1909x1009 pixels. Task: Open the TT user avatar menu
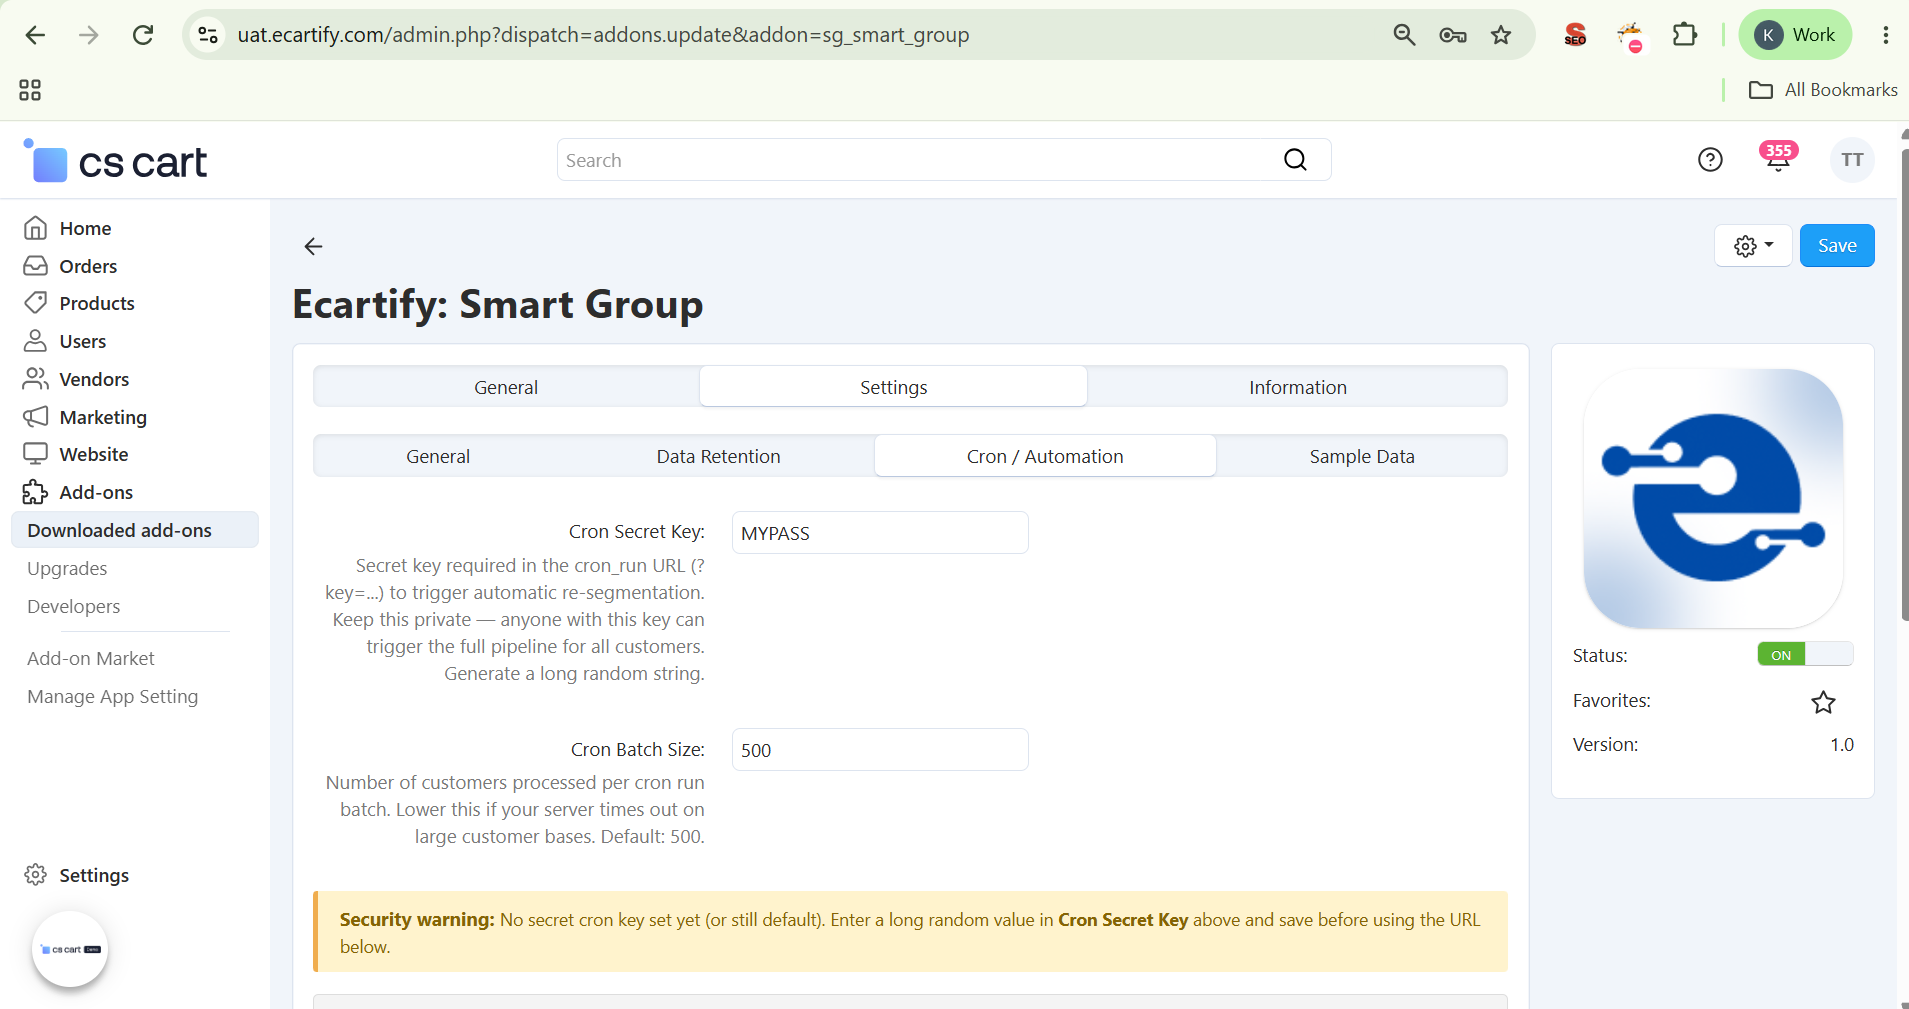point(1852,160)
